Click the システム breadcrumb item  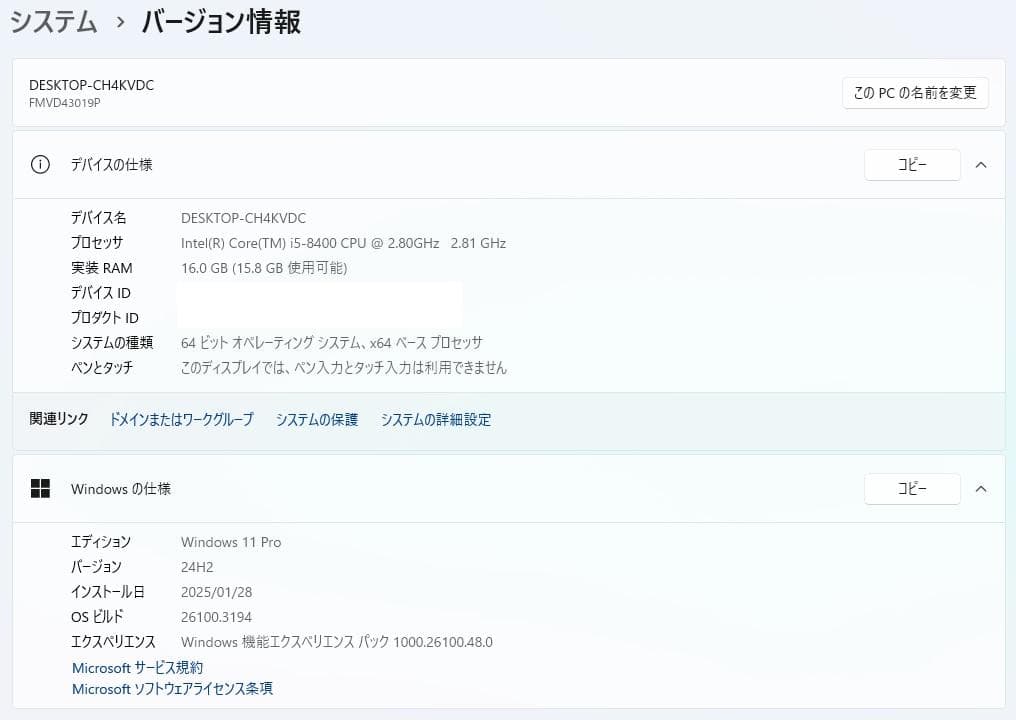tap(53, 21)
